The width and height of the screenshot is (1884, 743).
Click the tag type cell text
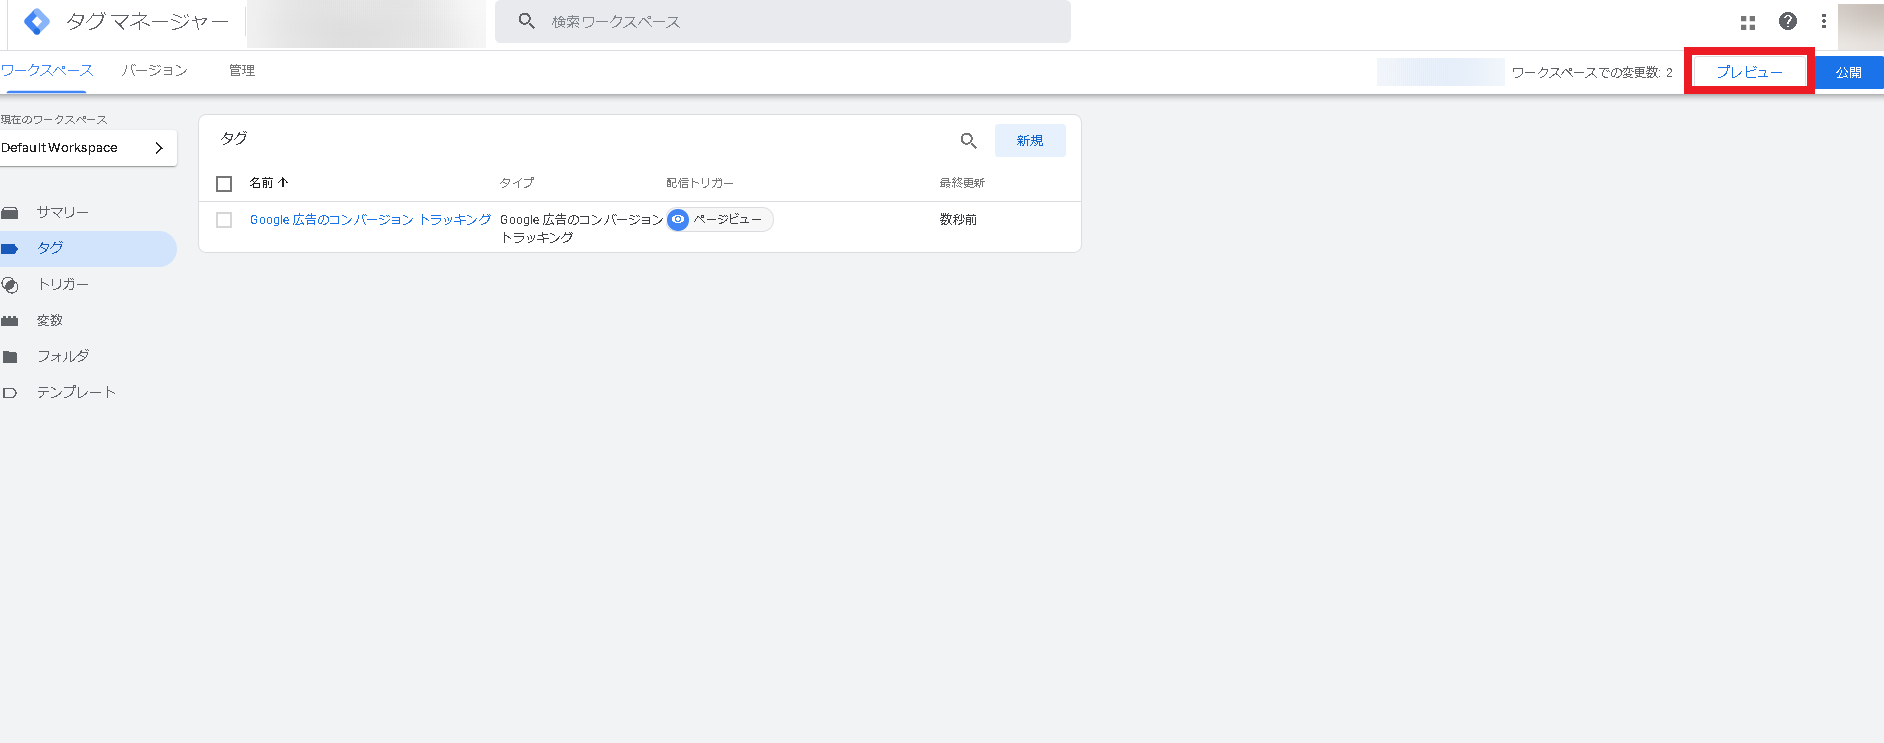[x=581, y=228]
